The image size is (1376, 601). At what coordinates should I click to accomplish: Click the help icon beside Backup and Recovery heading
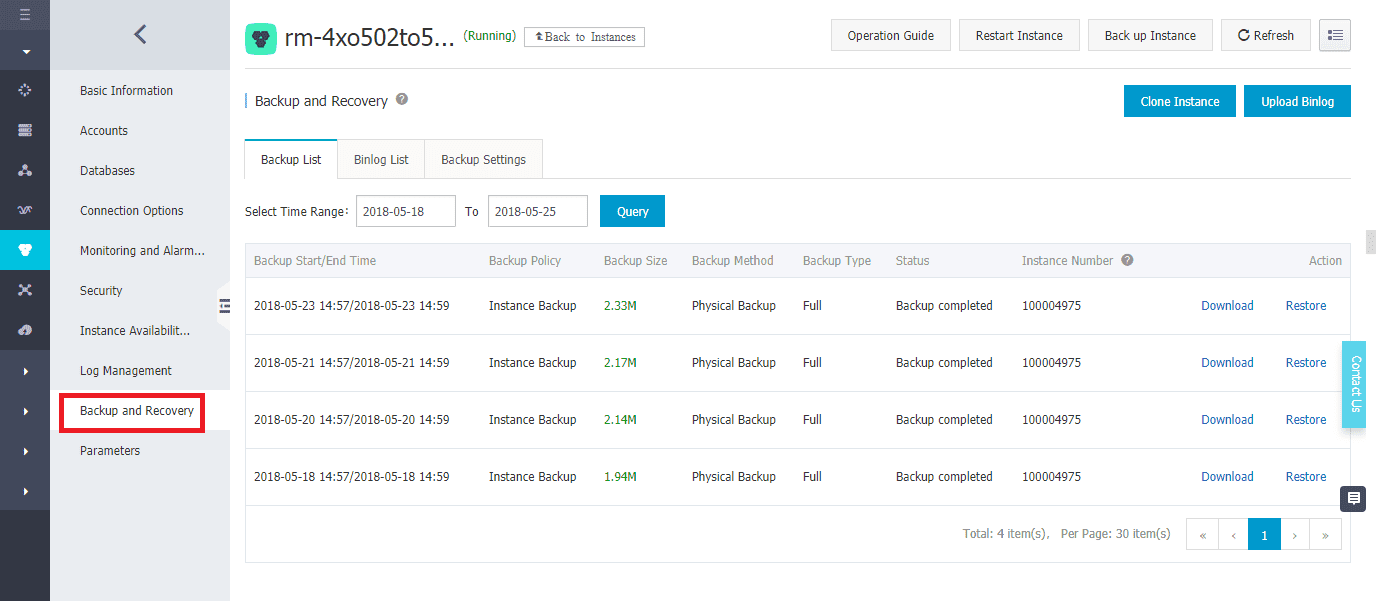[402, 100]
